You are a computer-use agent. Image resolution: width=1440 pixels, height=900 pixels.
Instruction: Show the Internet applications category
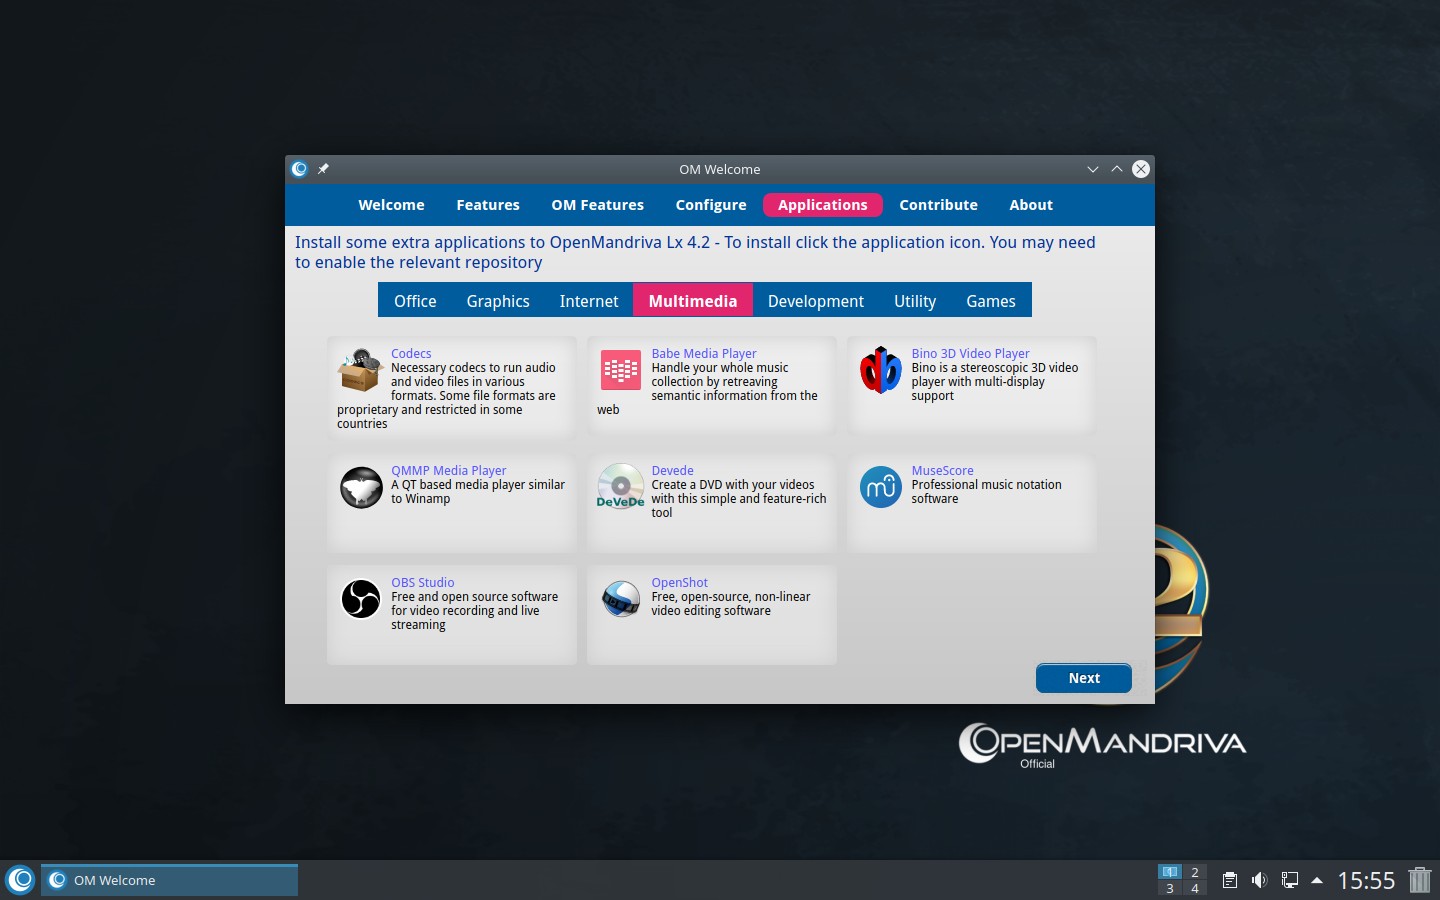tap(589, 301)
